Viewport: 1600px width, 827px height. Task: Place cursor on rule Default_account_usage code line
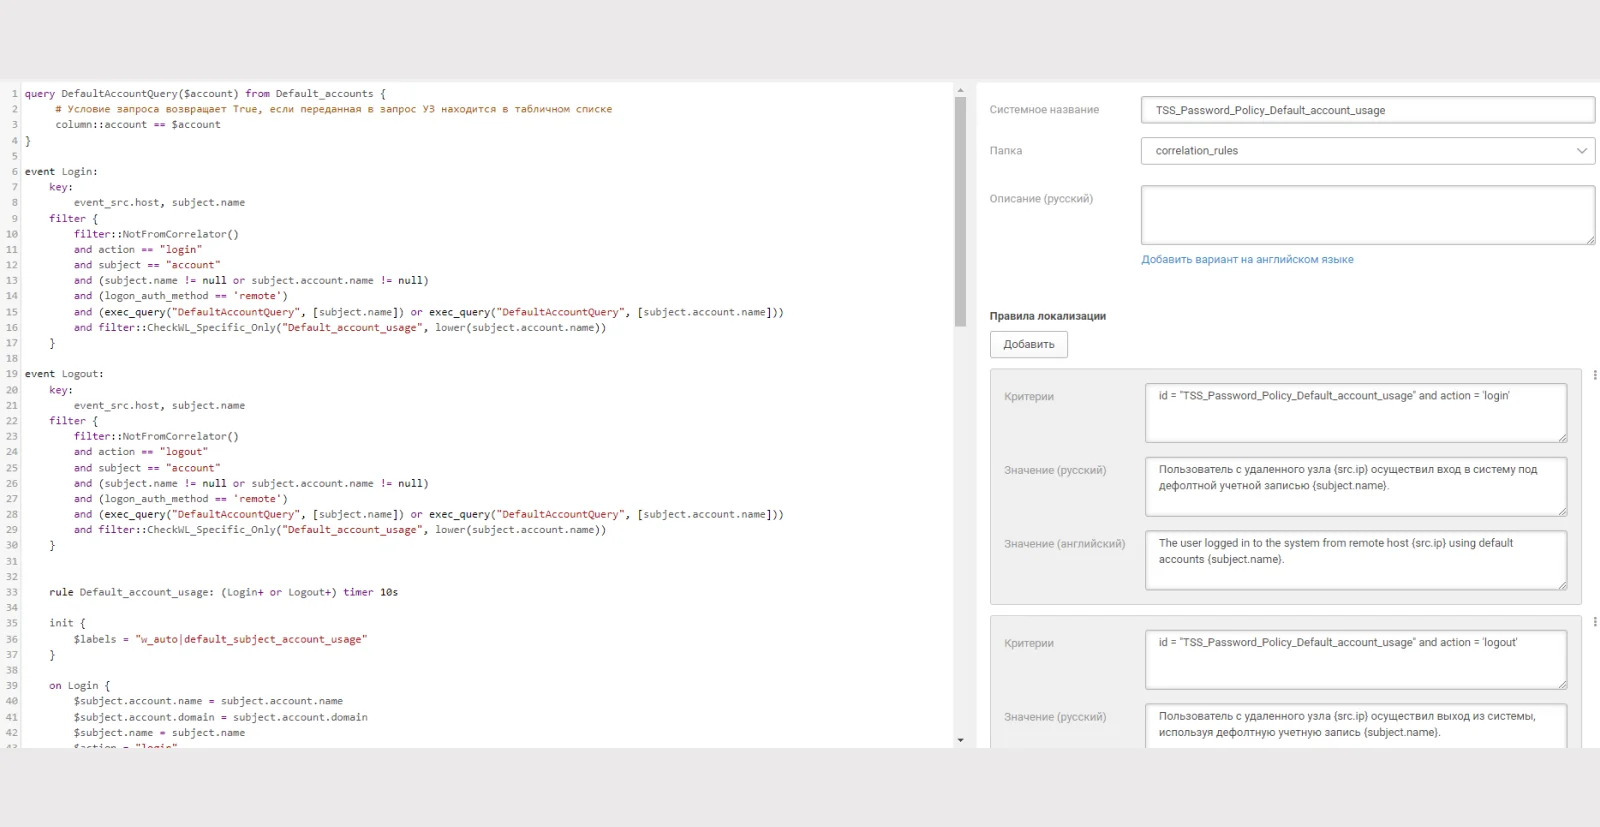[x=223, y=592]
